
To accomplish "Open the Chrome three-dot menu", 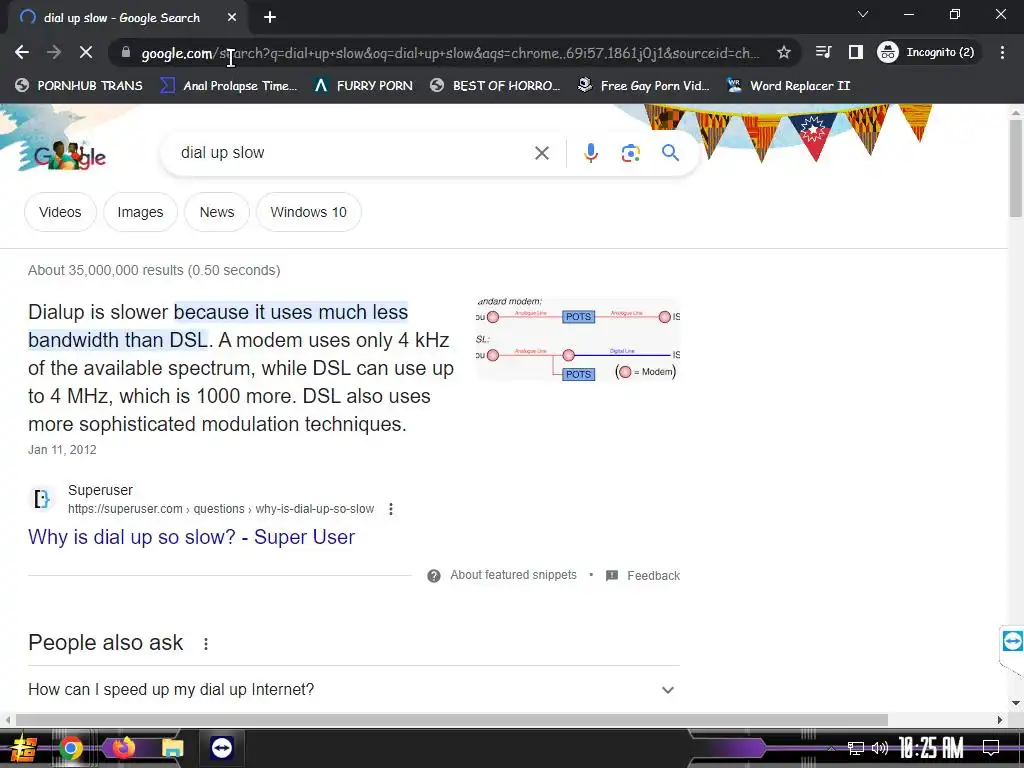I will tap(1002, 52).
